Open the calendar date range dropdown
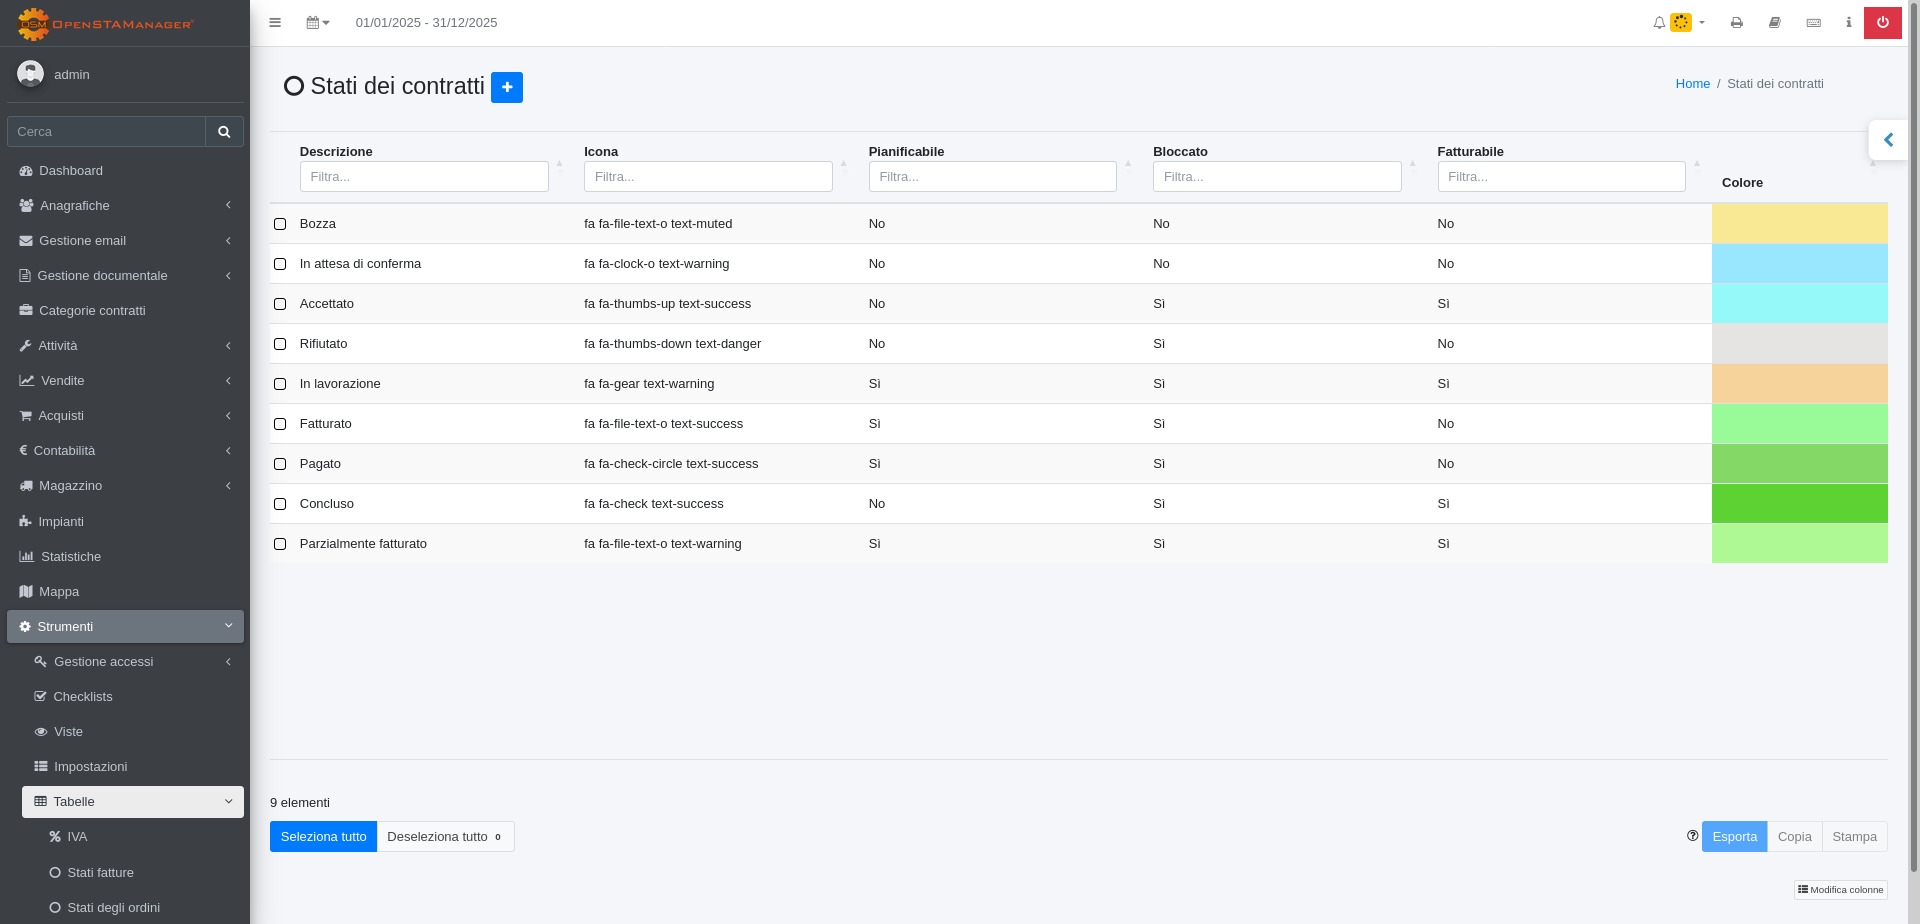 coord(317,22)
